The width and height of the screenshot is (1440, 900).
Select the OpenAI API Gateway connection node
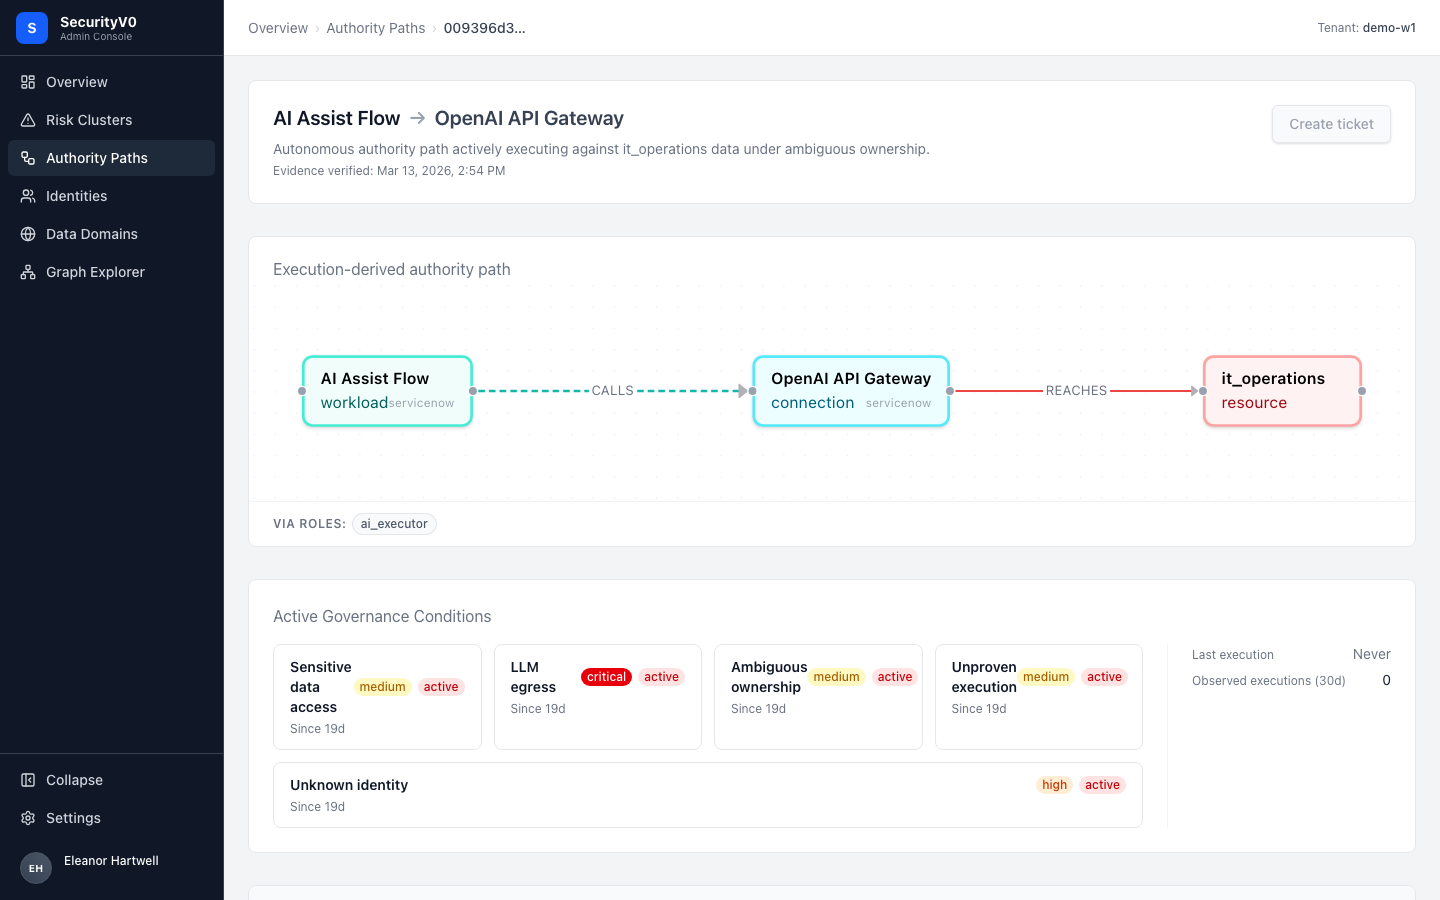tap(851, 391)
